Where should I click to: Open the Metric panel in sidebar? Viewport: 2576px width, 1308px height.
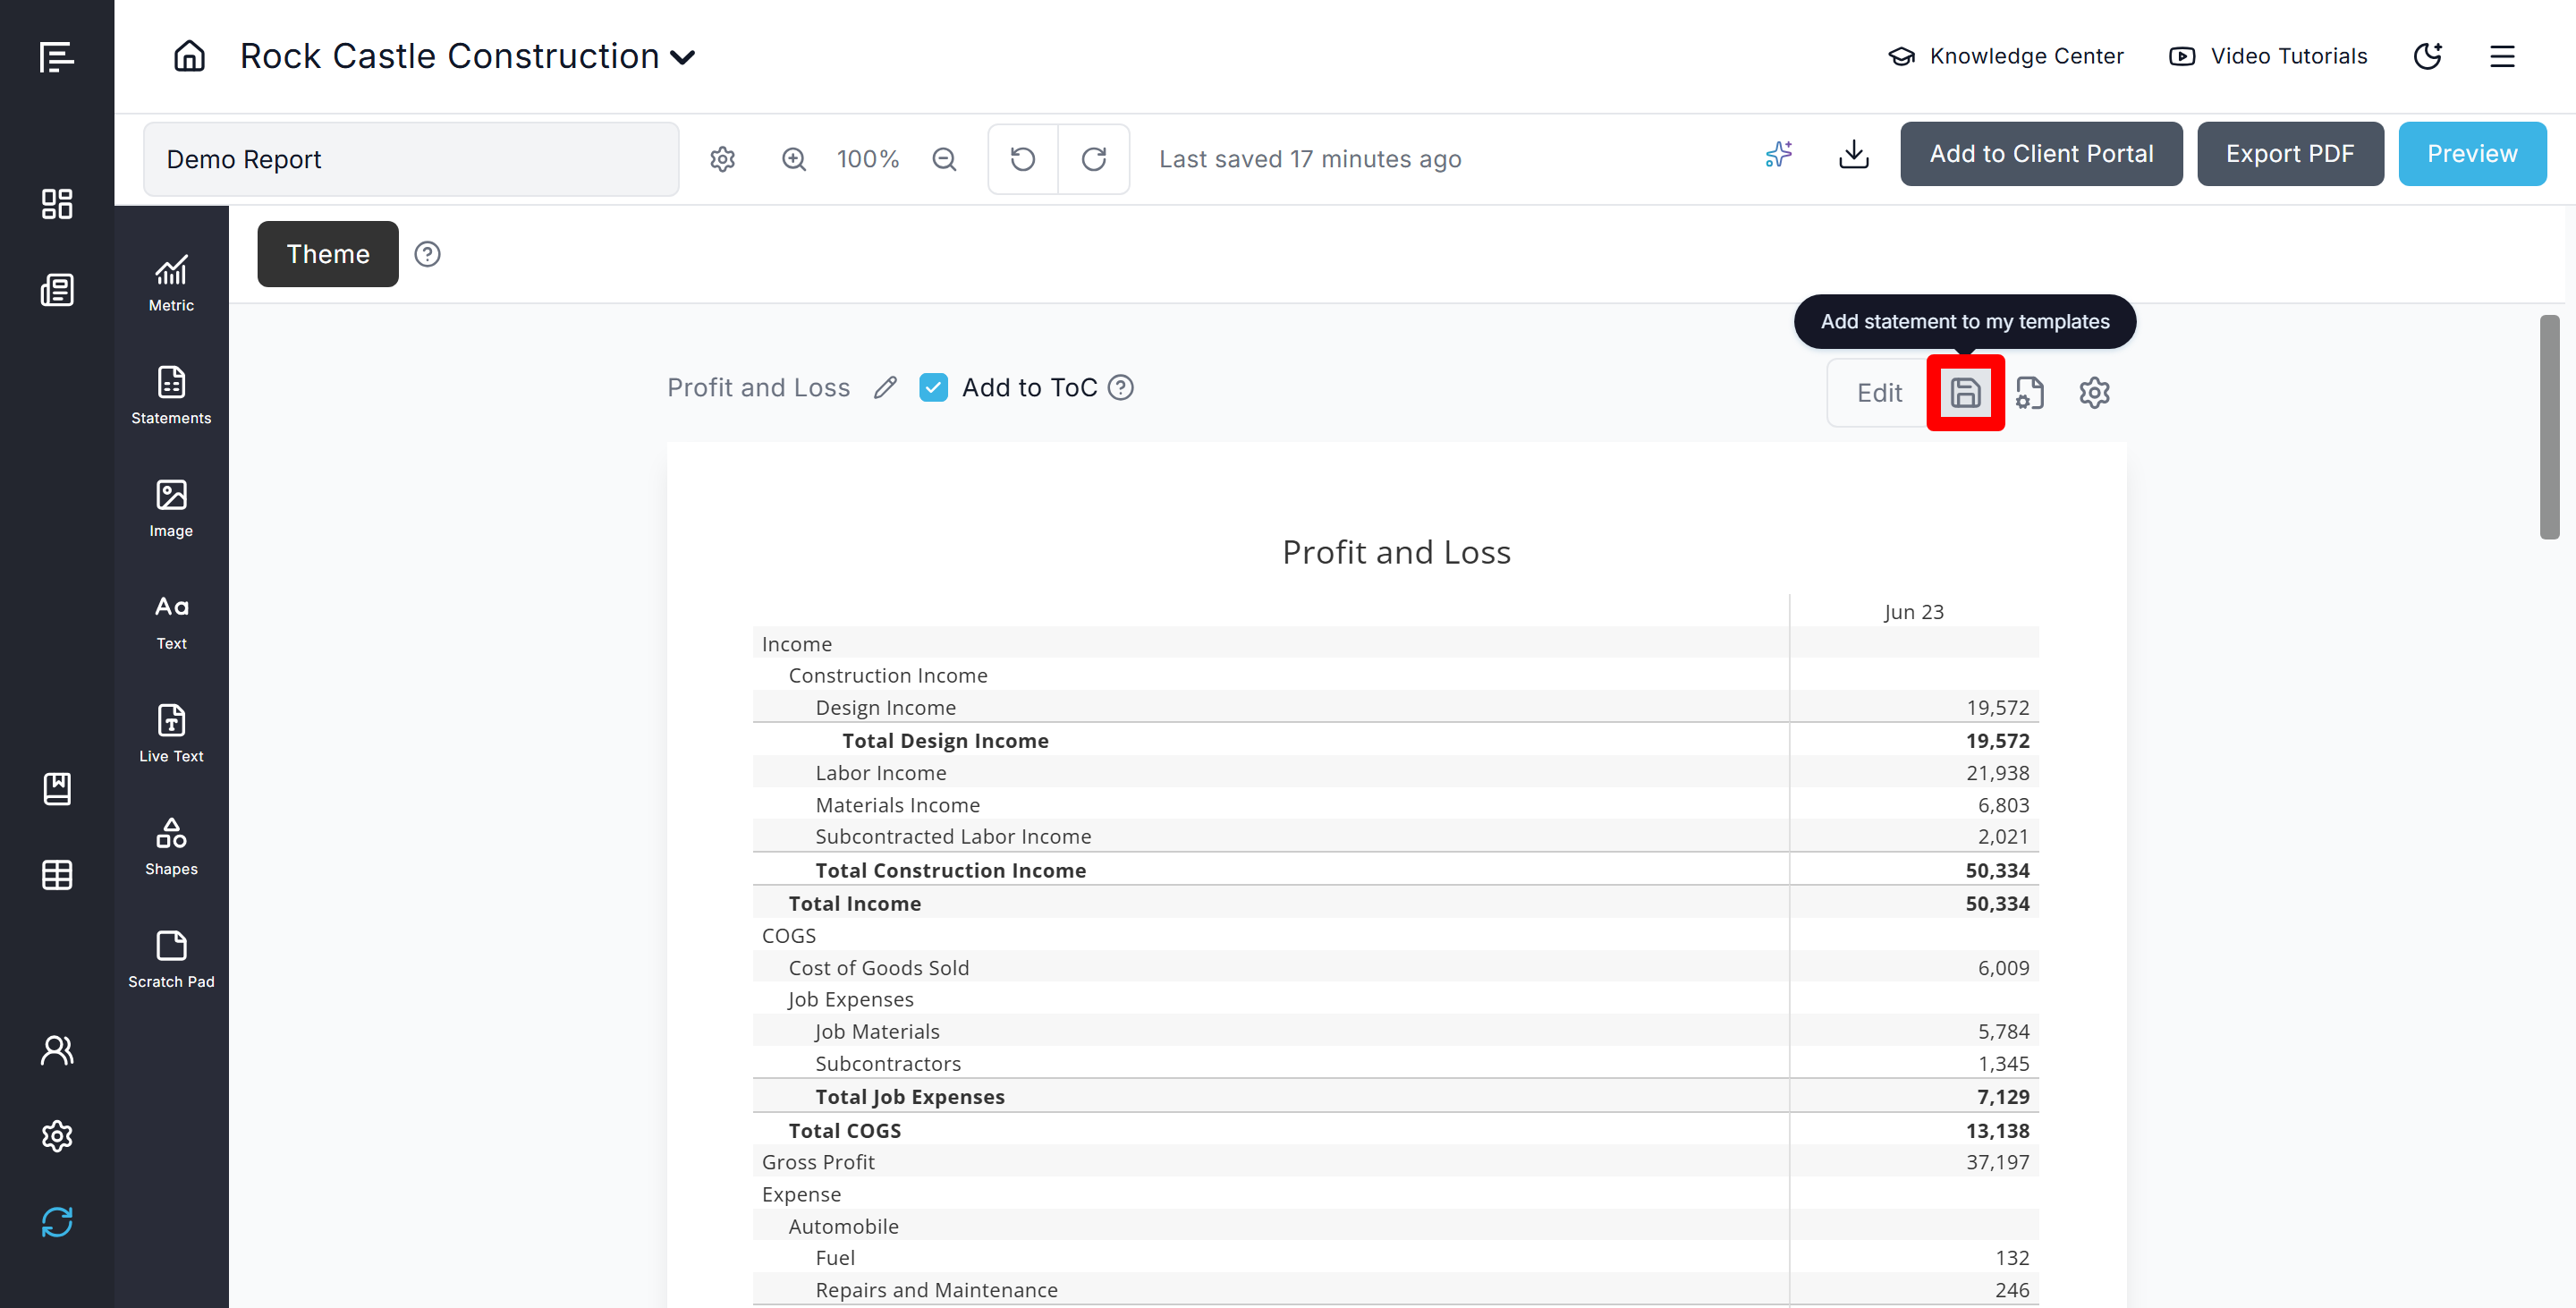(x=171, y=283)
